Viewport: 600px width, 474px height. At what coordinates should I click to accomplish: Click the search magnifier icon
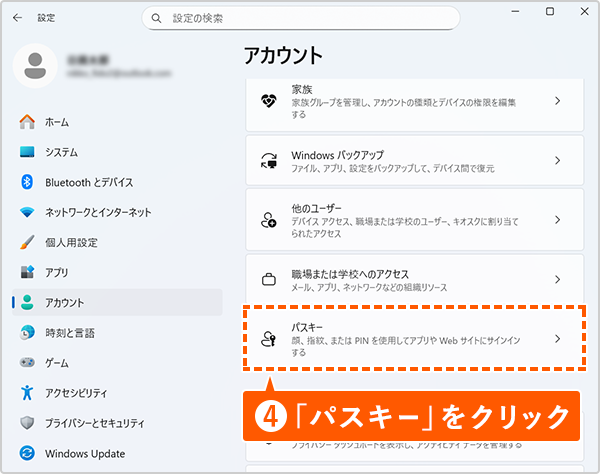pyautogui.click(x=156, y=18)
